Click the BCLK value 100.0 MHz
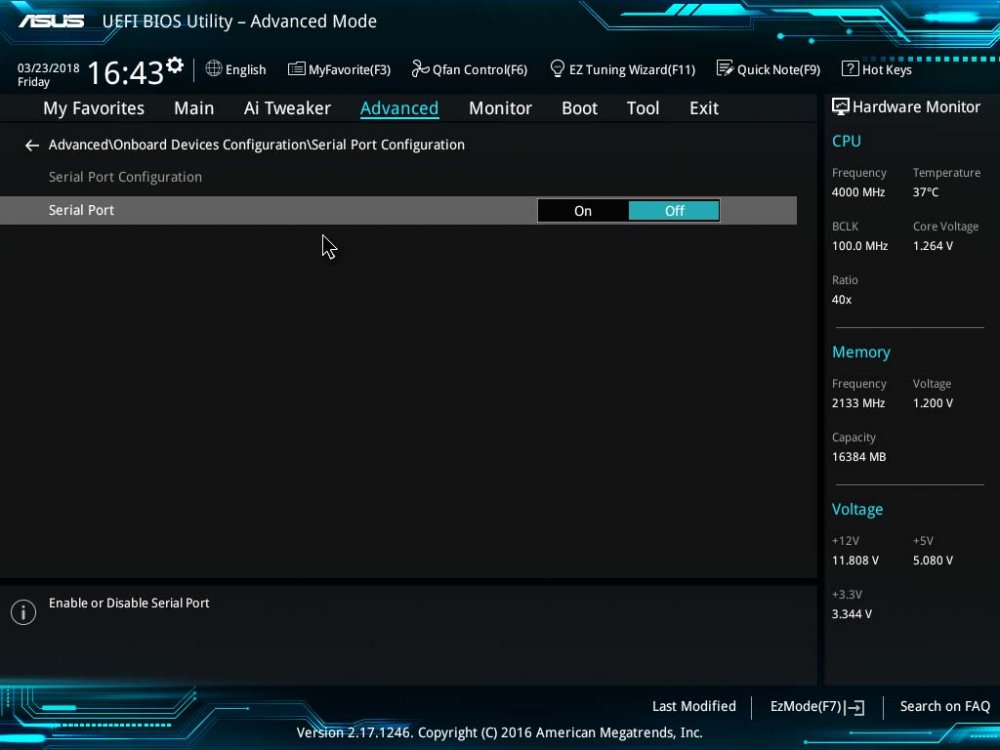Image resolution: width=1000 pixels, height=750 pixels. pyautogui.click(x=860, y=246)
